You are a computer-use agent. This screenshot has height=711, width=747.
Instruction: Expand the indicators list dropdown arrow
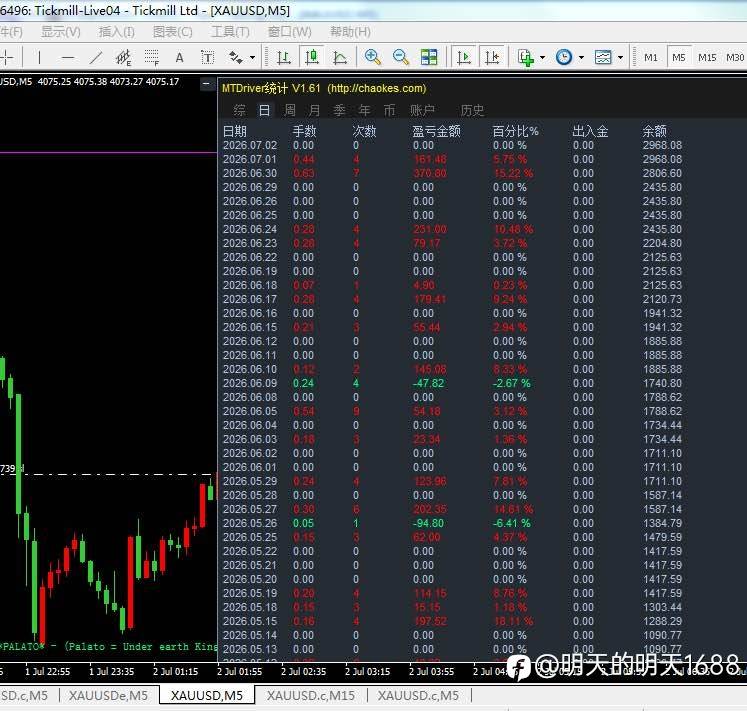543,58
